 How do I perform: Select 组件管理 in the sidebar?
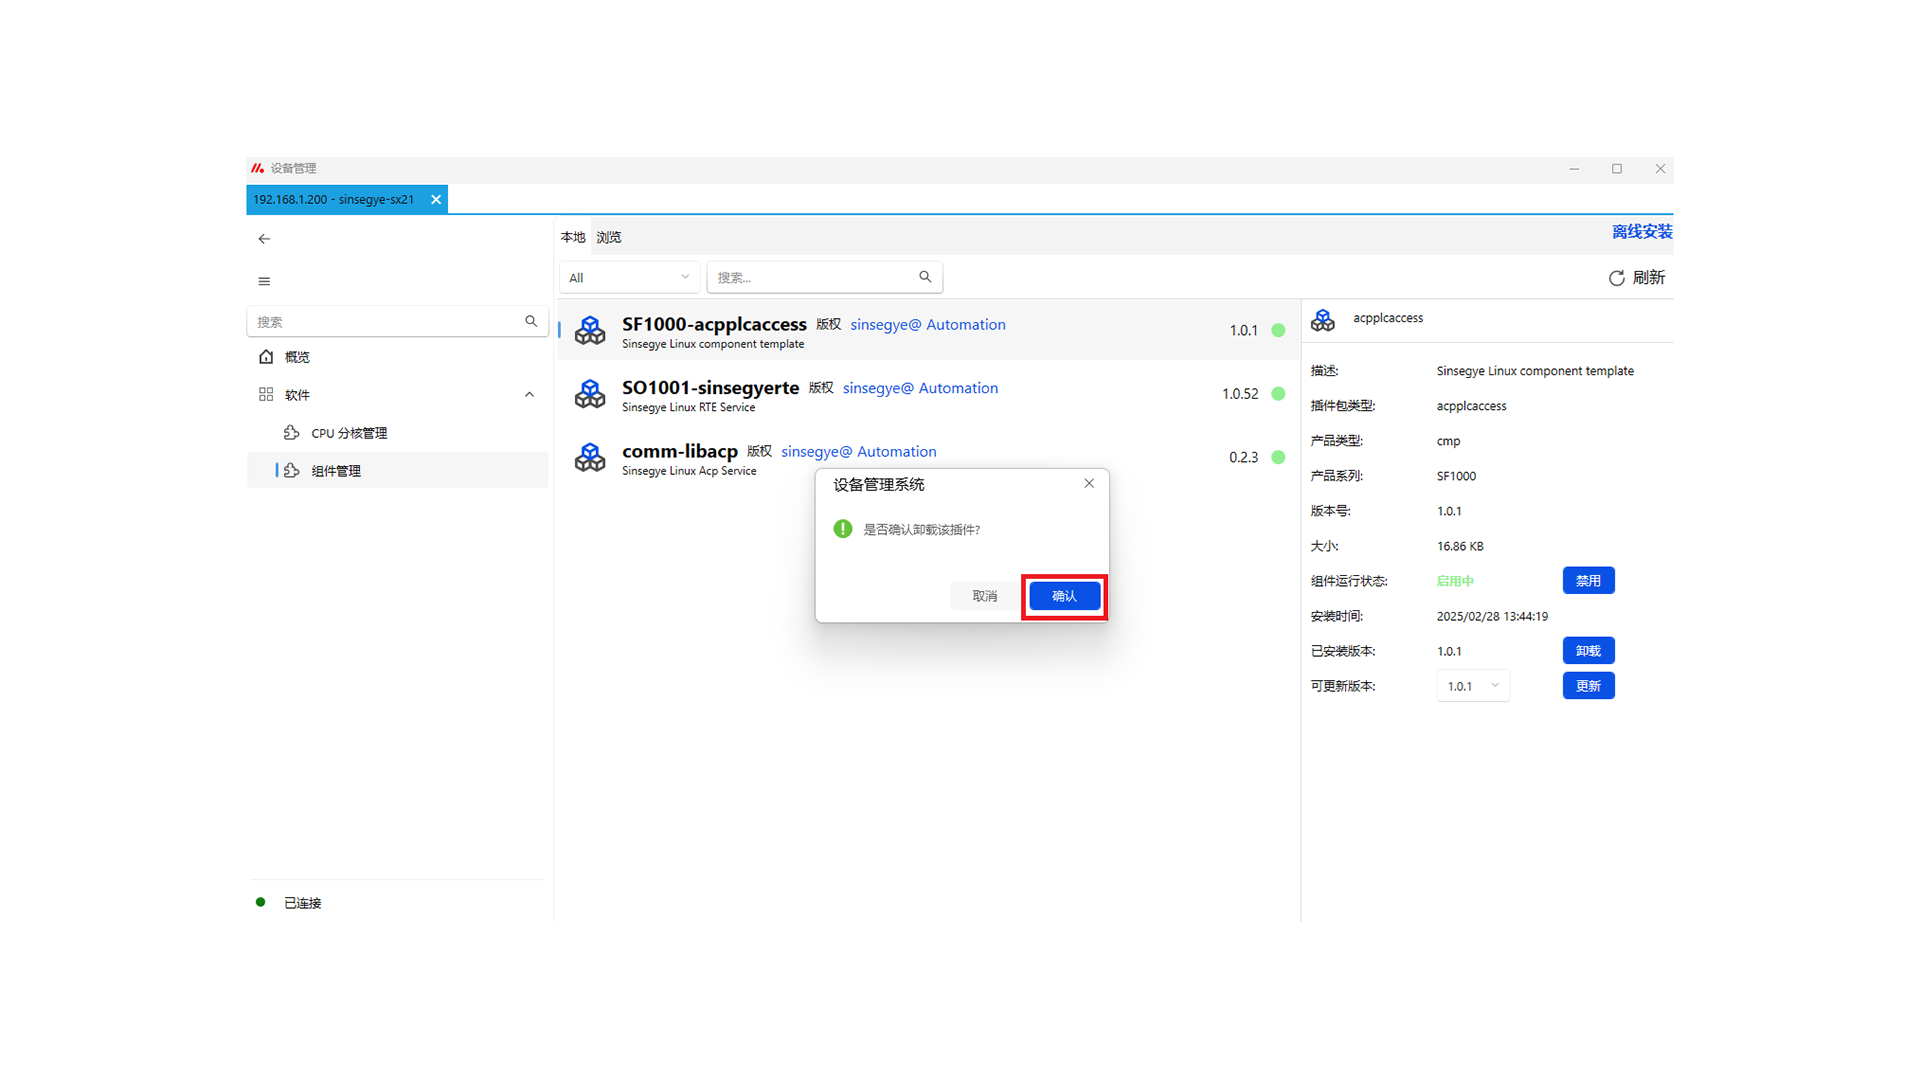click(x=397, y=471)
